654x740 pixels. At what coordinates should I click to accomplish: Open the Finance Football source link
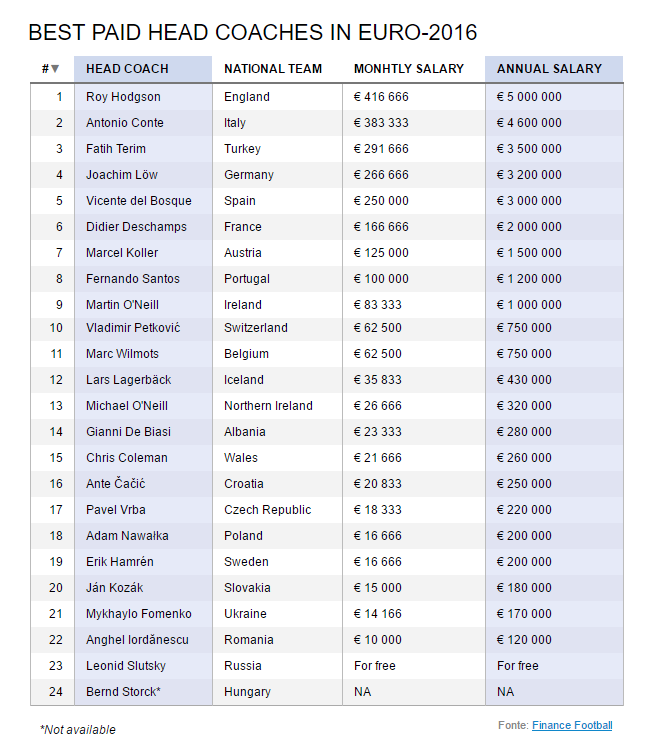coord(572,725)
